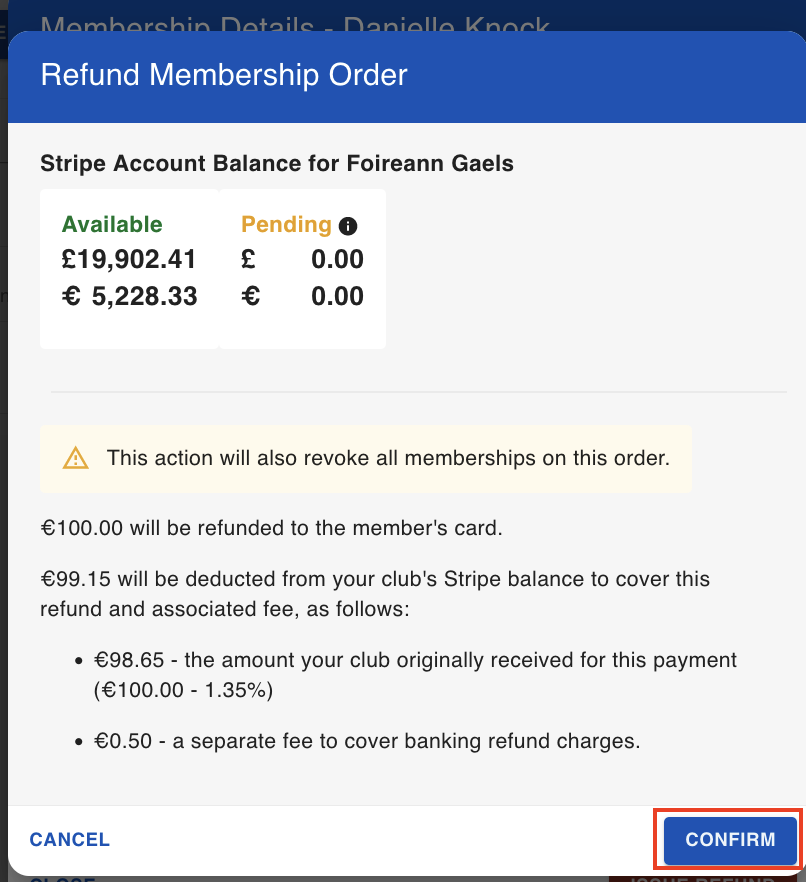Click the pending pound amount 0.00
The width and height of the screenshot is (806, 882).
[x=337, y=259]
